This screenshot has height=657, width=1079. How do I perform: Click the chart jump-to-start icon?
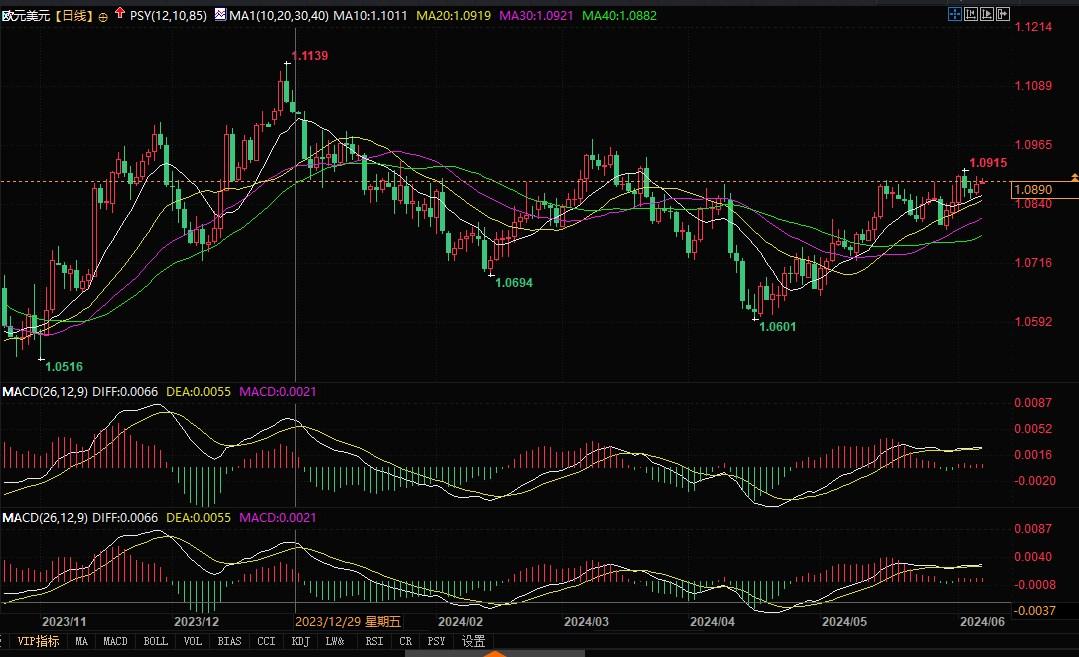coord(971,14)
